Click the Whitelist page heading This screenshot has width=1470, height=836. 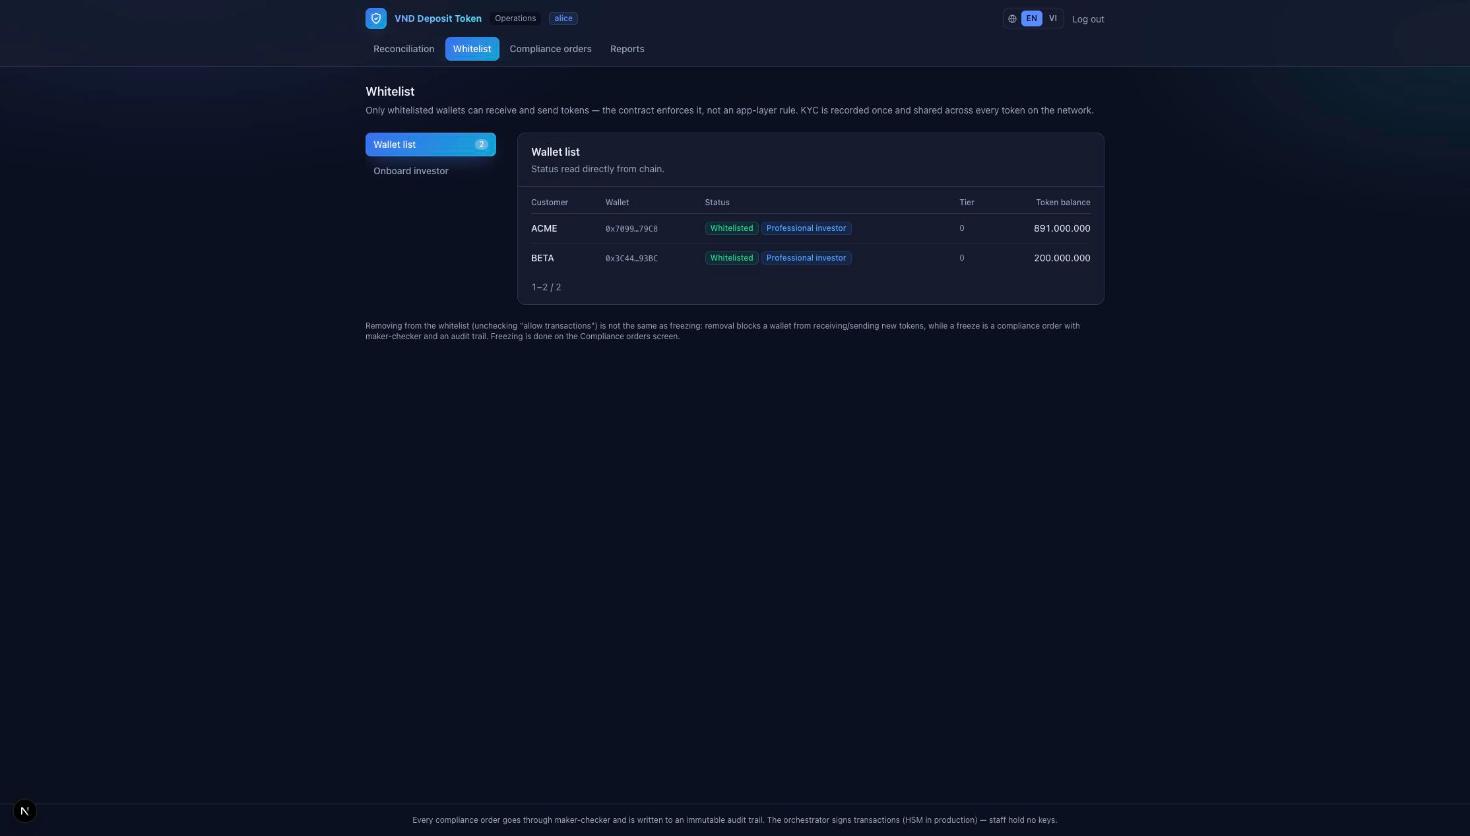pos(390,91)
